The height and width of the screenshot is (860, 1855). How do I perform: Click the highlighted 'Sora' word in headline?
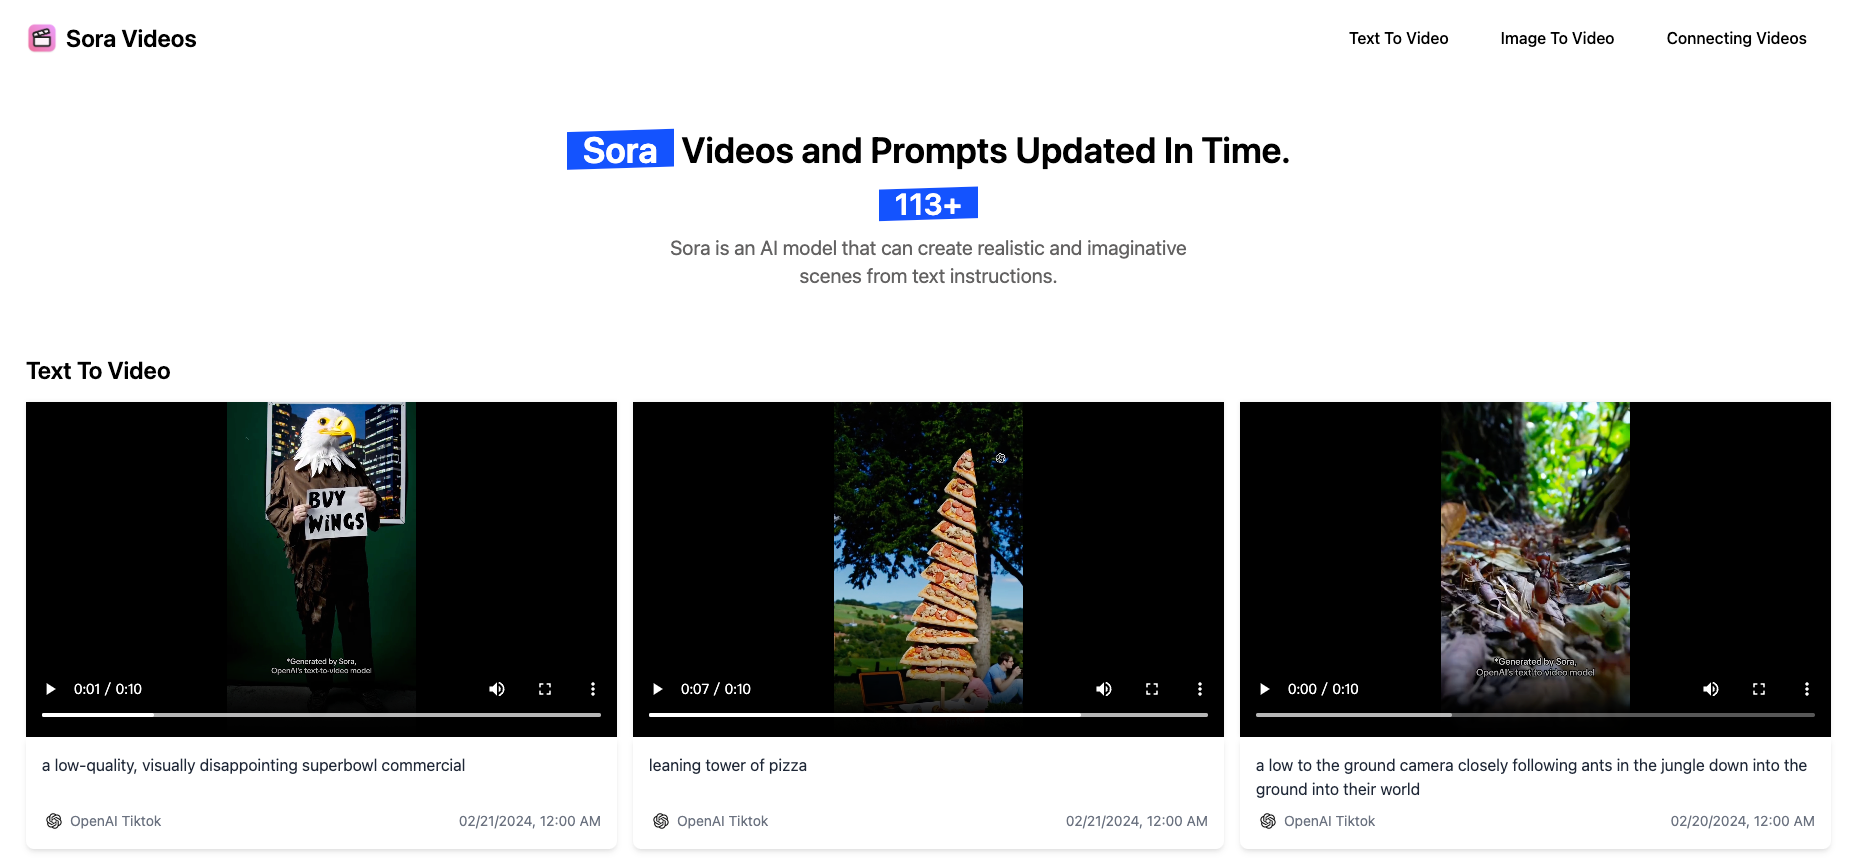pyautogui.click(x=620, y=150)
